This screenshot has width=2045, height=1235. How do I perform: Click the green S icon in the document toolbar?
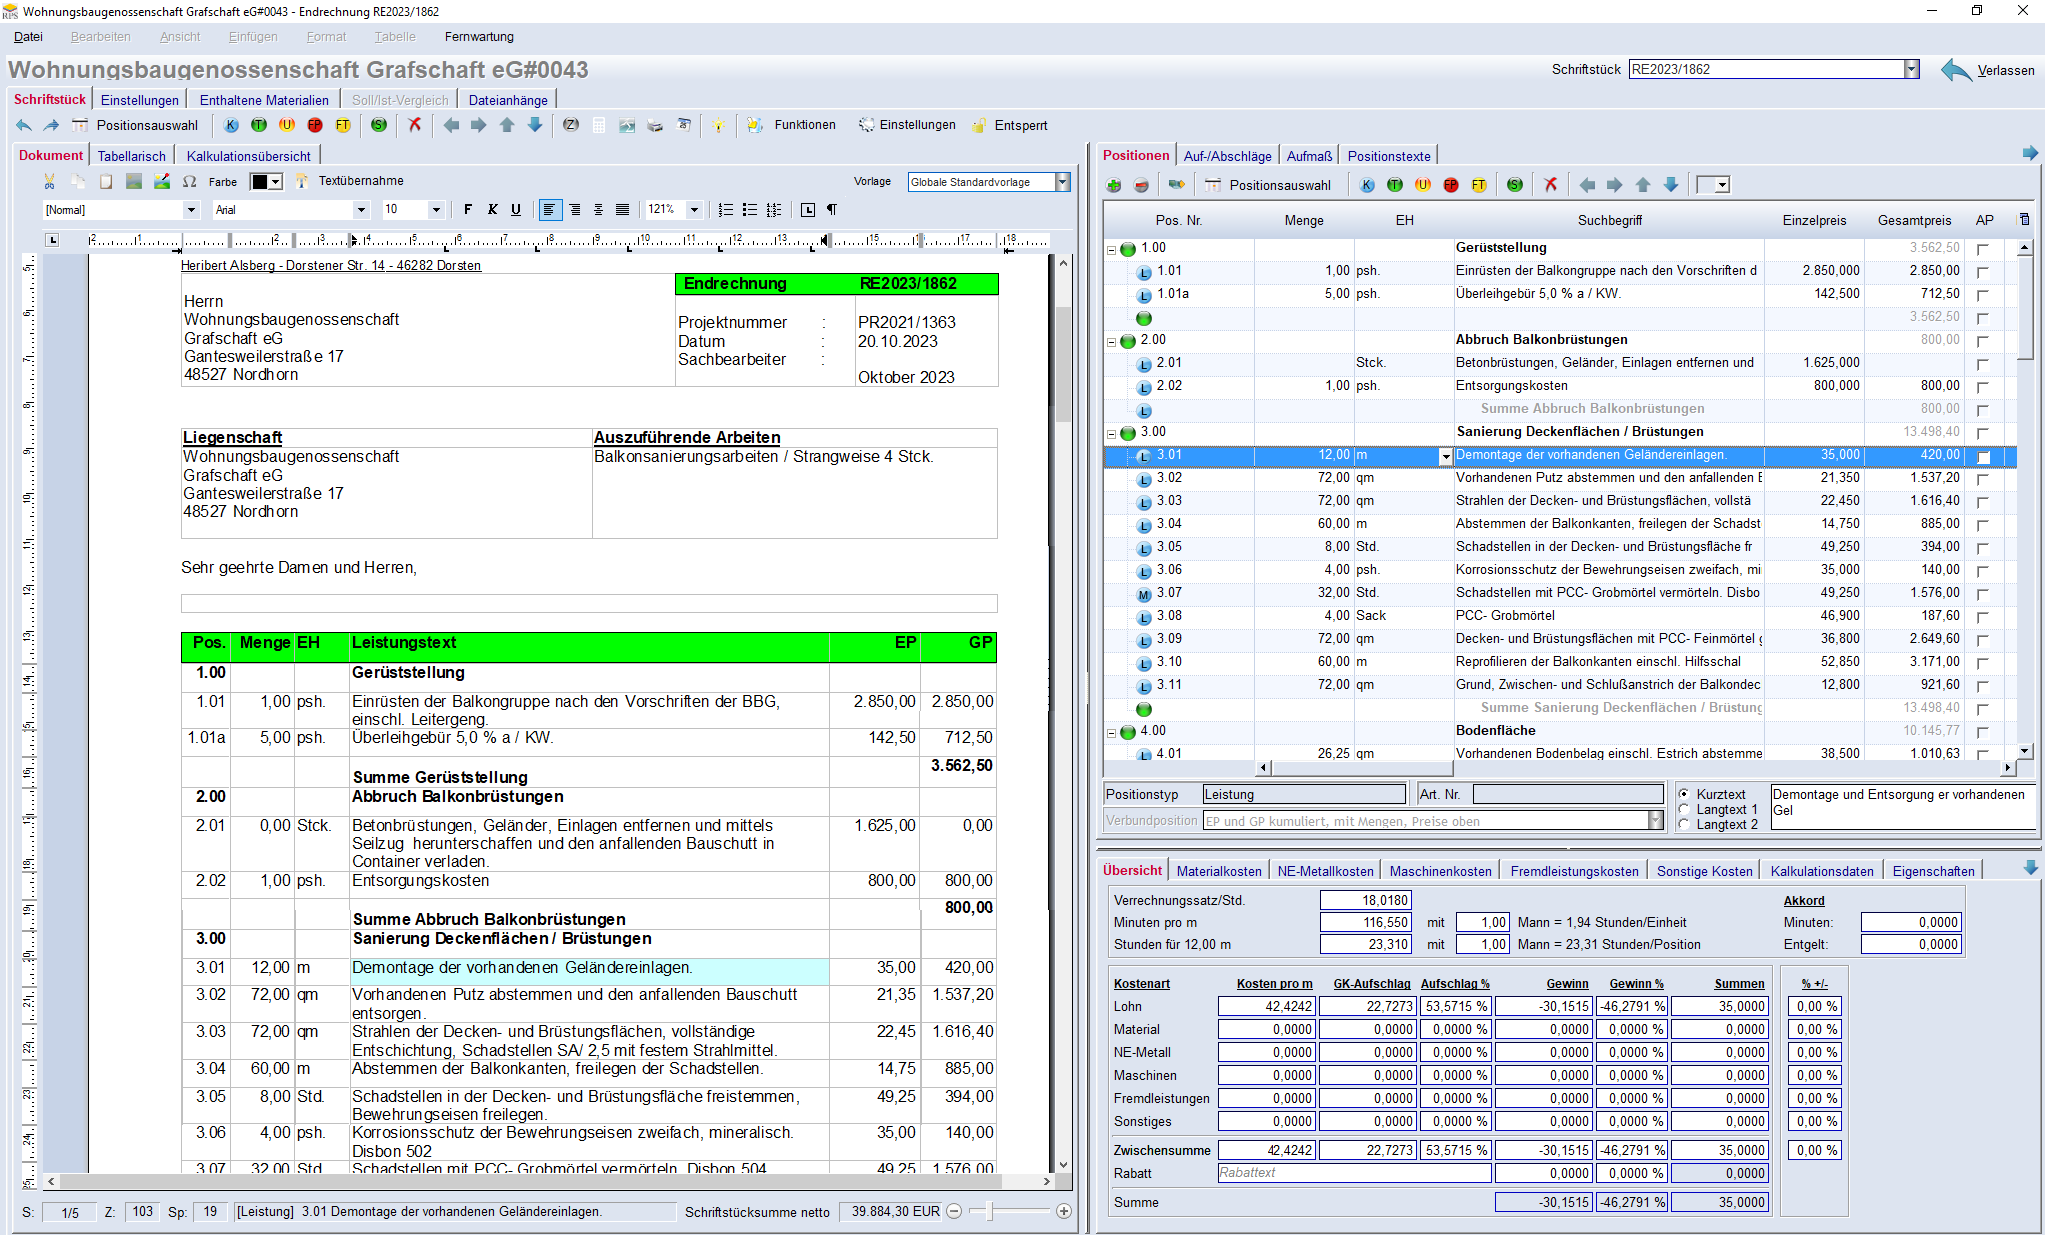tap(379, 125)
